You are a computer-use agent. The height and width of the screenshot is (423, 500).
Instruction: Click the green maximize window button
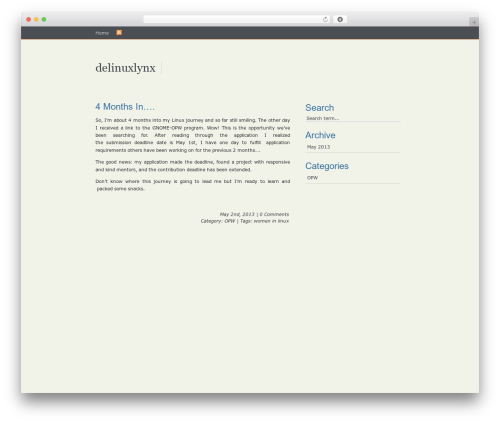point(44,19)
